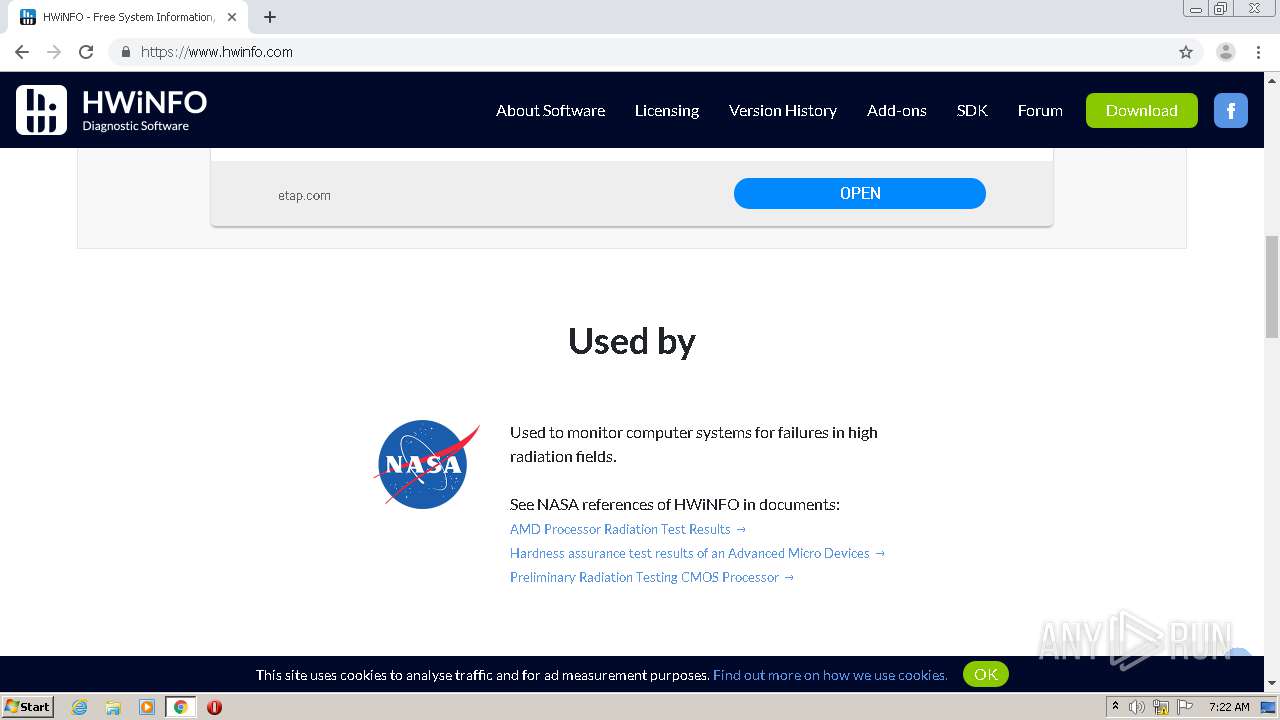
Task: Click the green Download button
Action: point(1142,110)
